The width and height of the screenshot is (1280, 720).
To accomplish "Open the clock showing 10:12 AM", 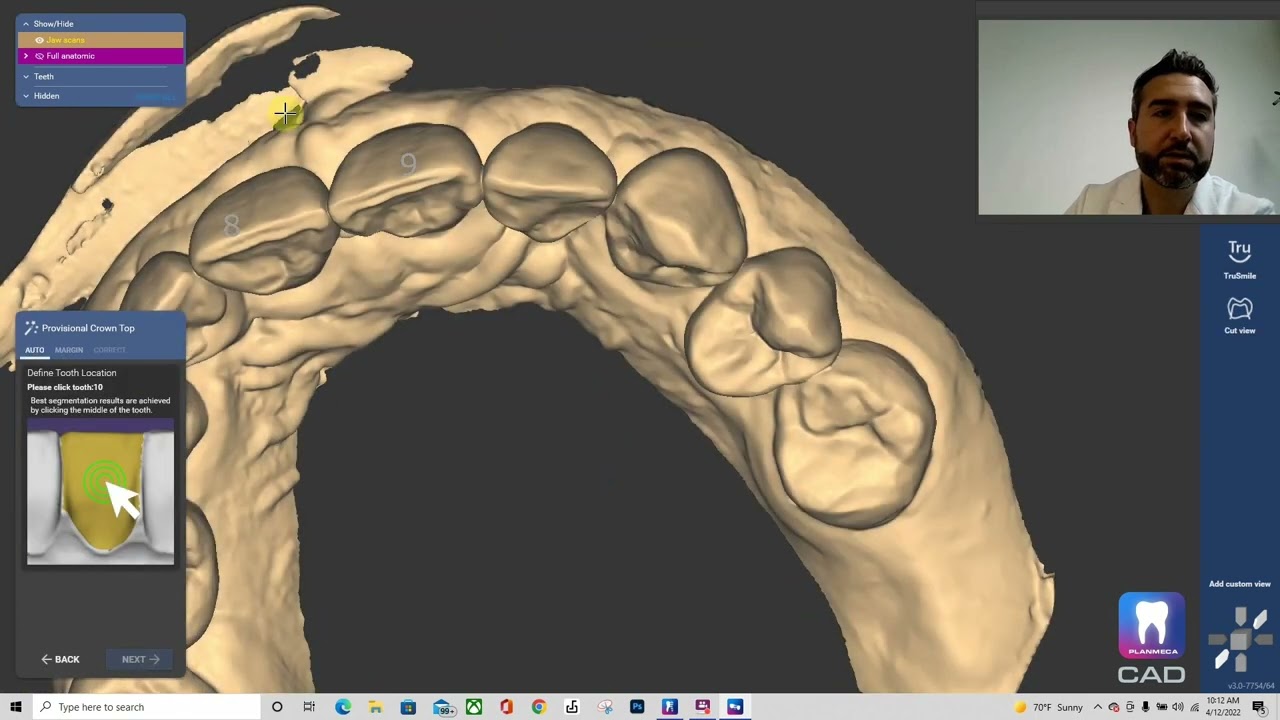I will coord(1224,707).
